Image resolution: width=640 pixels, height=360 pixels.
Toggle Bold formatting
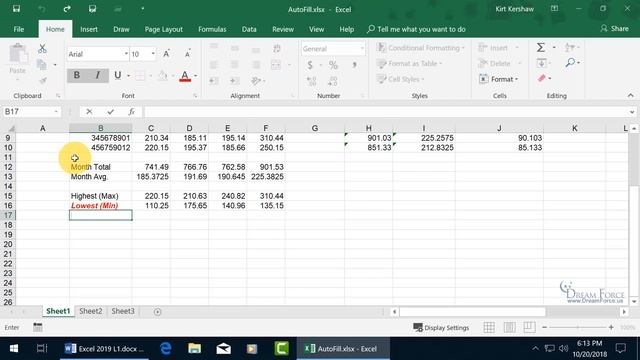coord(77,76)
